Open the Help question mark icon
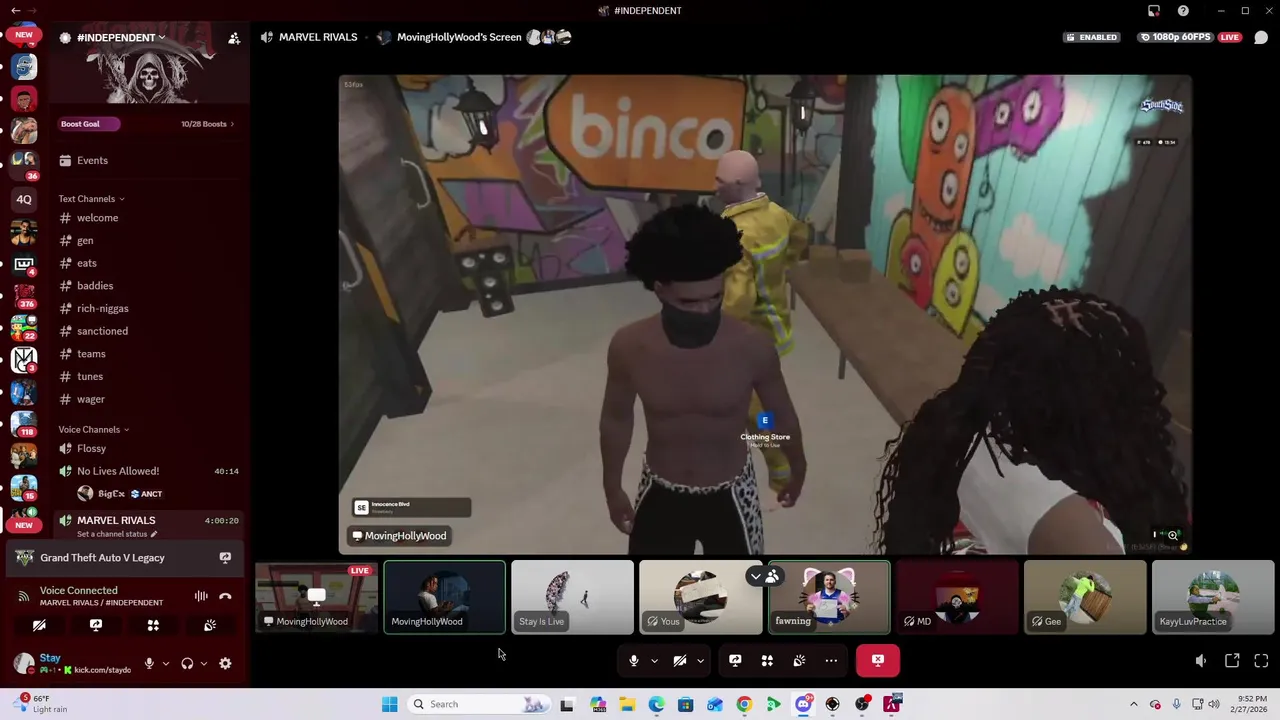The width and height of the screenshot is (1280, 720). [1183, 11]
